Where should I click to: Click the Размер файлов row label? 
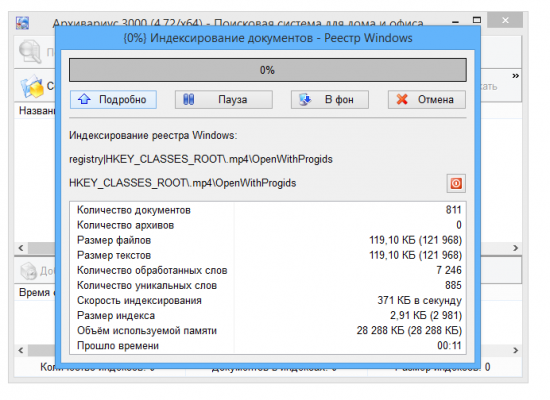pyautogui.click(x=114, y=240)
